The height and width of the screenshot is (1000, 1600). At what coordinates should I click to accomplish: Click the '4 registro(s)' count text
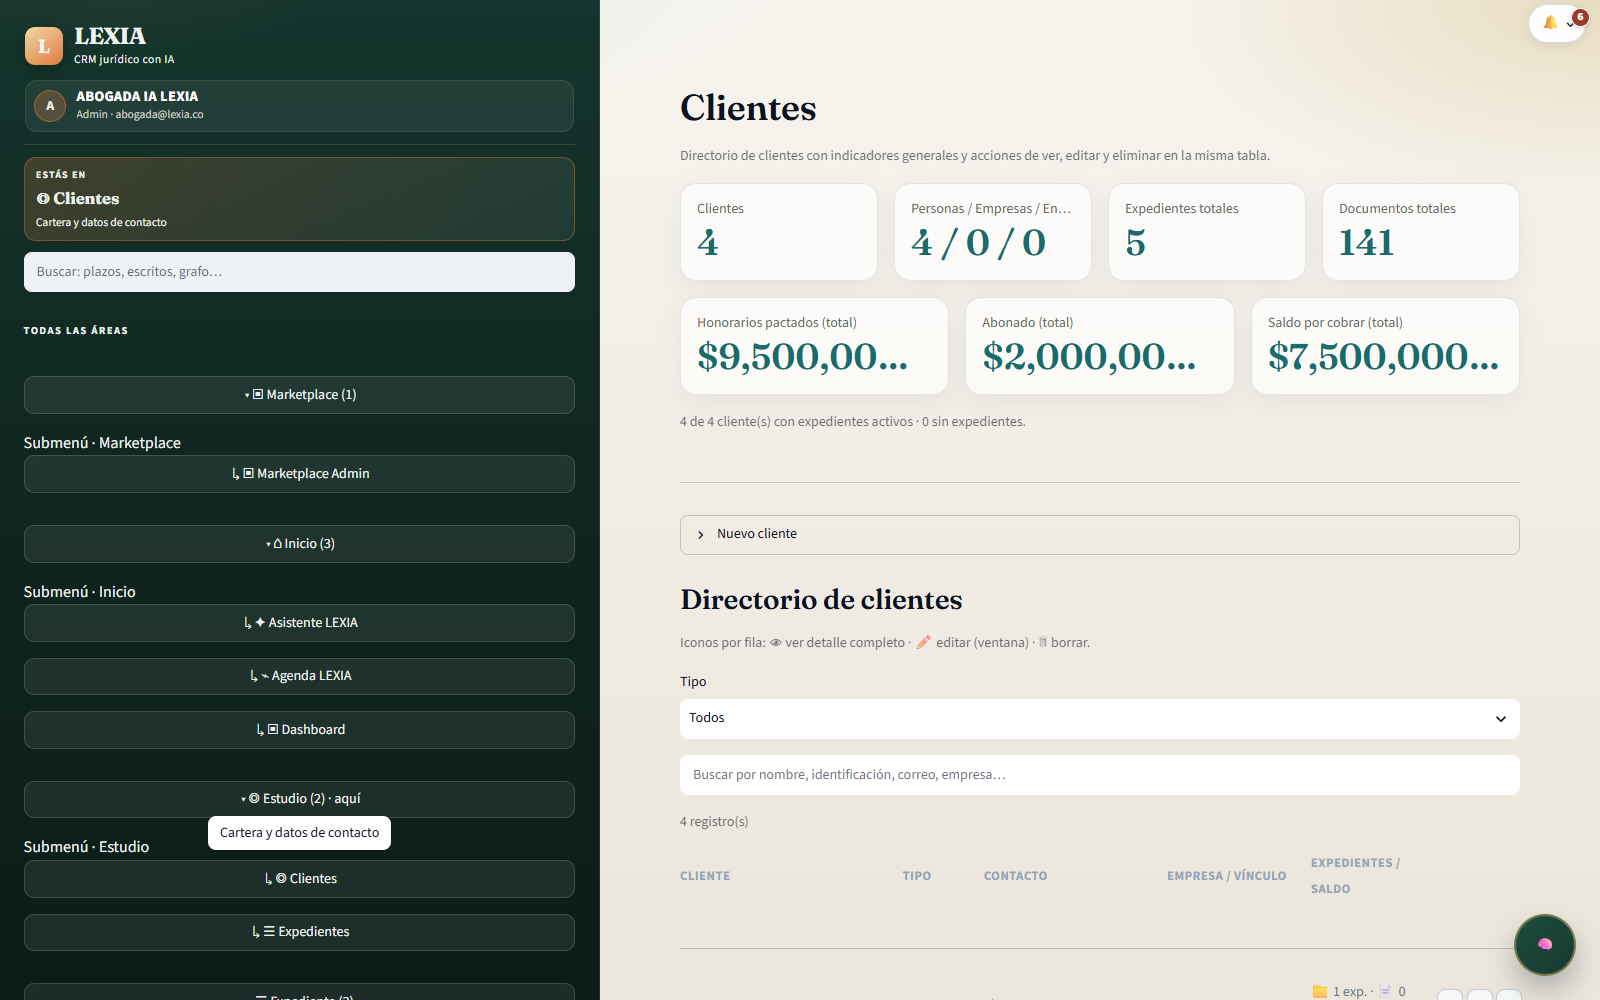[714, 822]
